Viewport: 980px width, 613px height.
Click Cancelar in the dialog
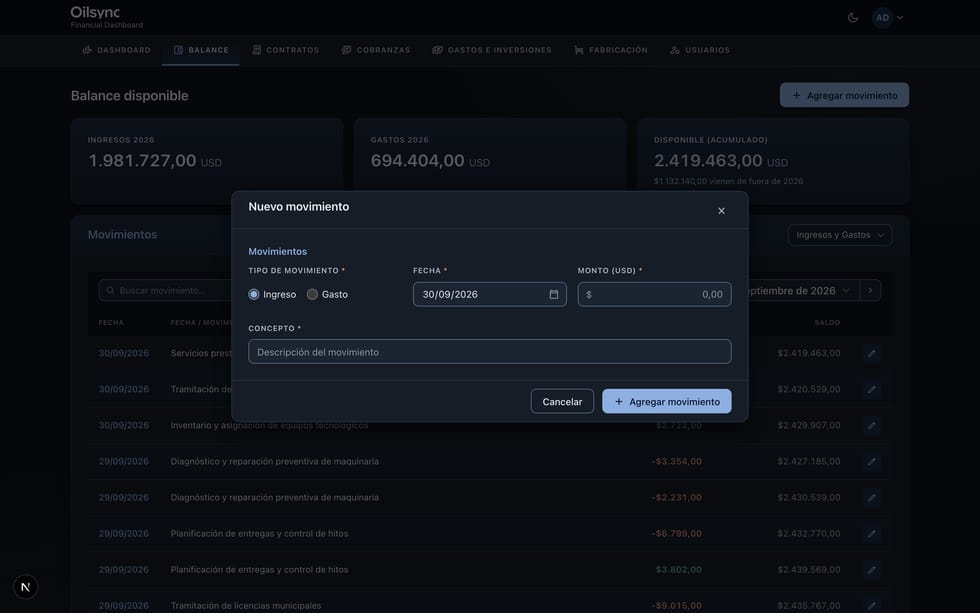562,402
